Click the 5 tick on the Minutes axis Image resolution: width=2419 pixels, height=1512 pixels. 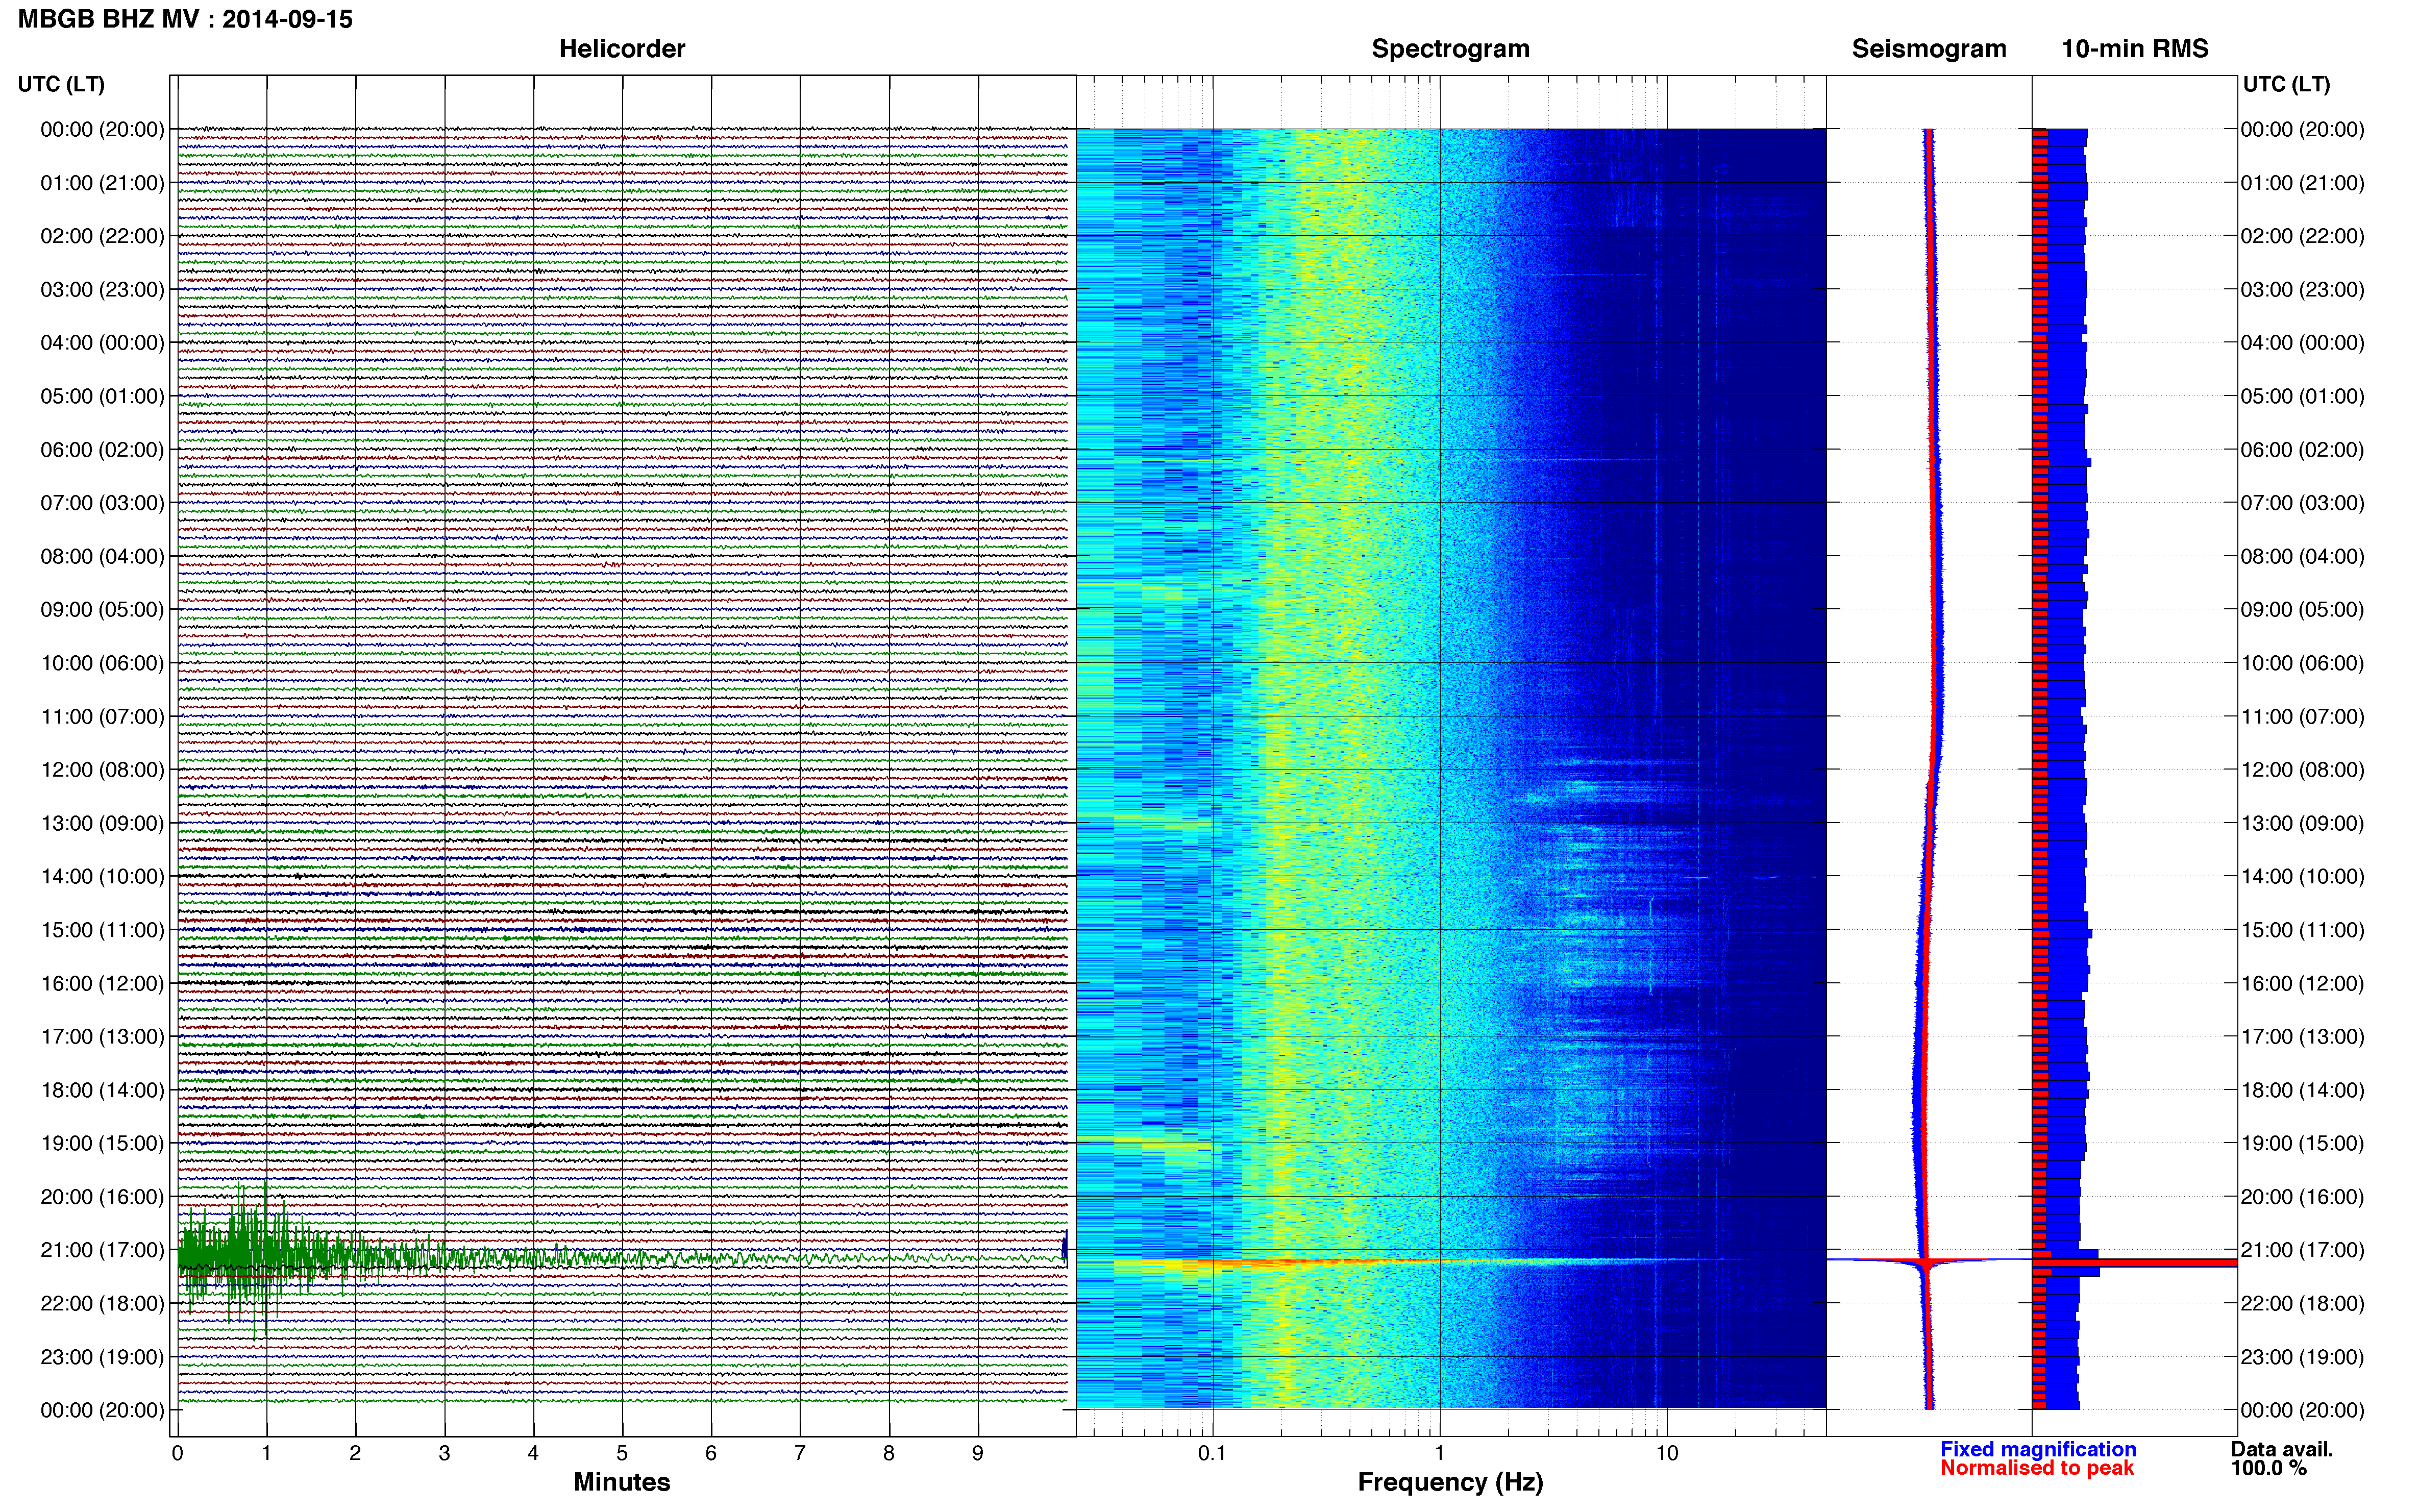tap(622, 1453)
